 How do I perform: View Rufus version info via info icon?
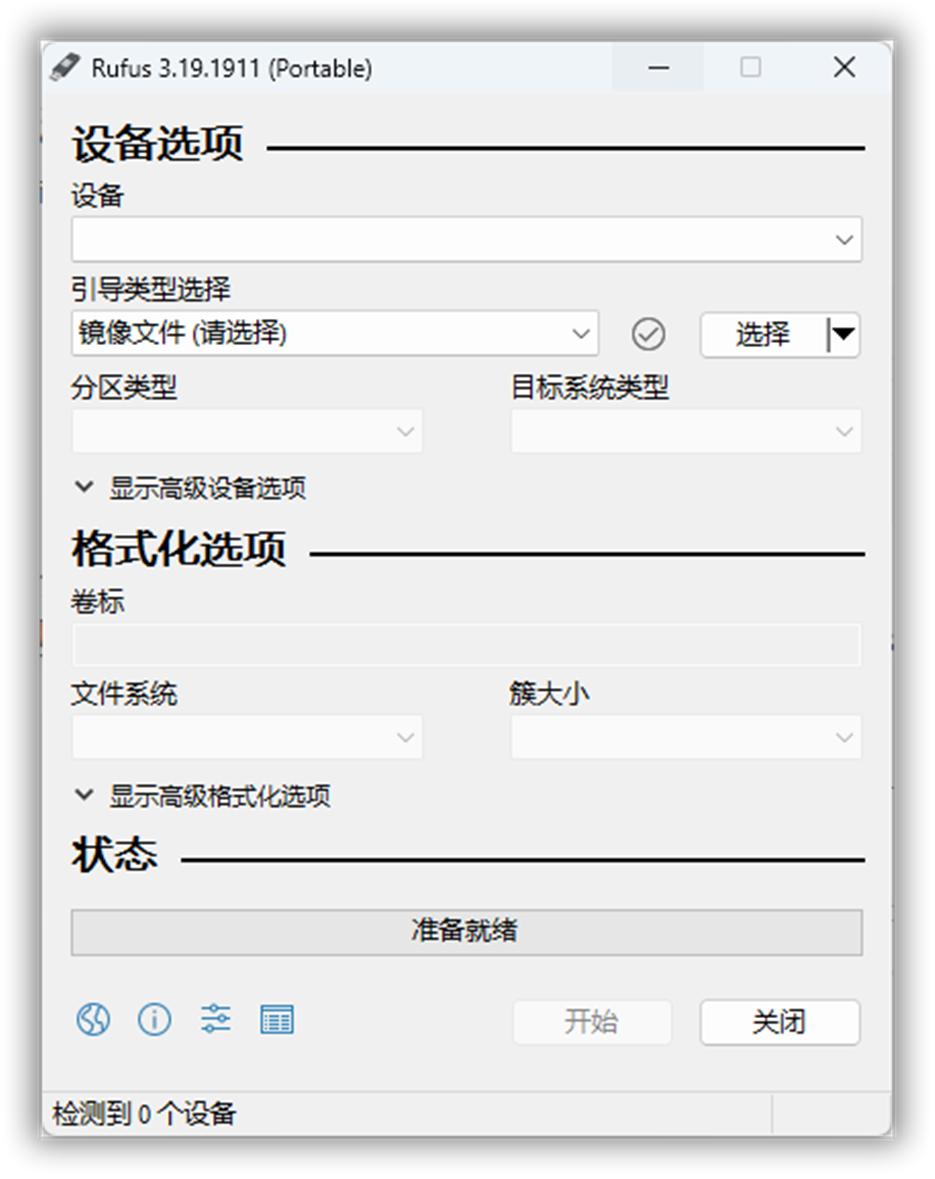154,1019
